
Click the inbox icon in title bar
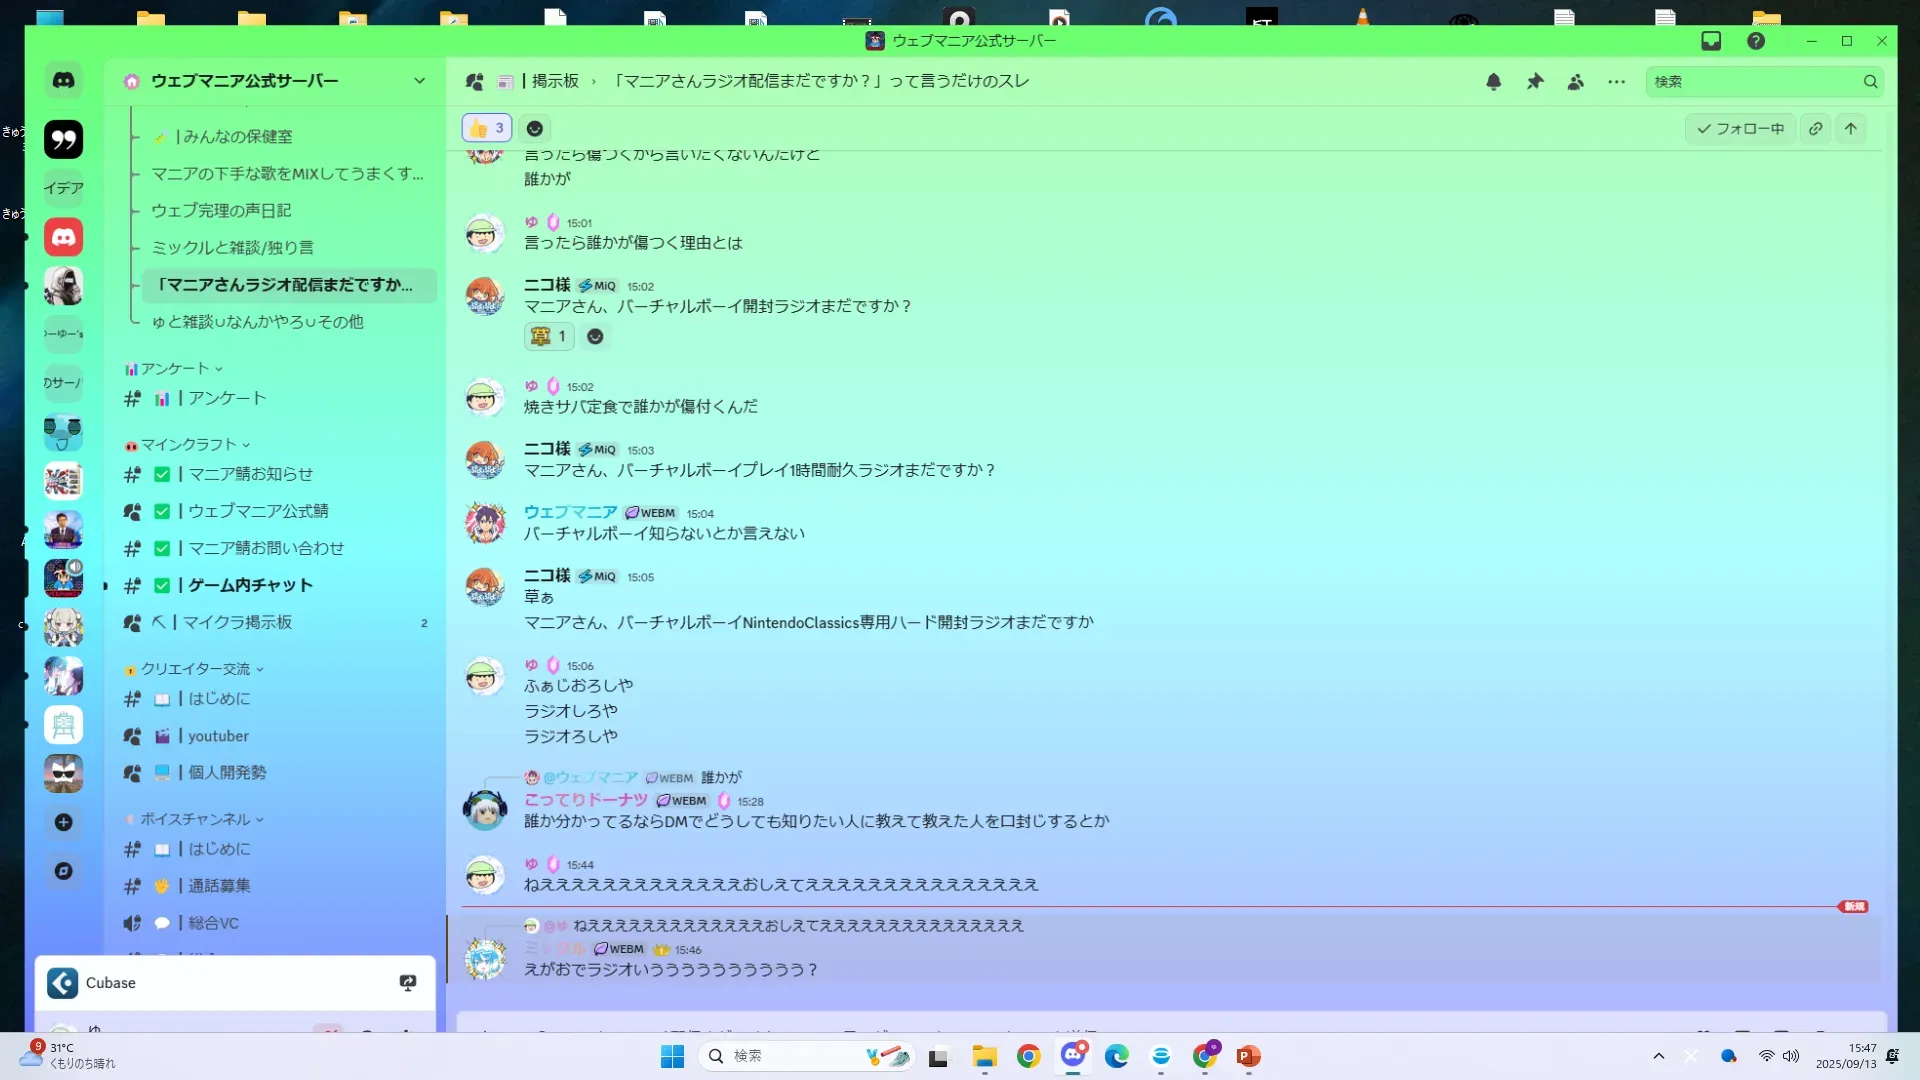1711,41
